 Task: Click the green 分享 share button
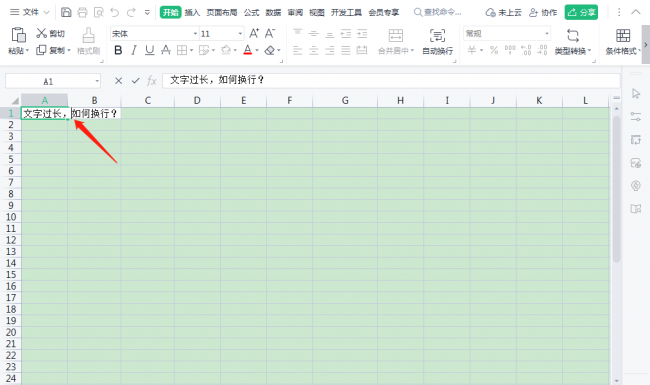click(x=581, y=12)
